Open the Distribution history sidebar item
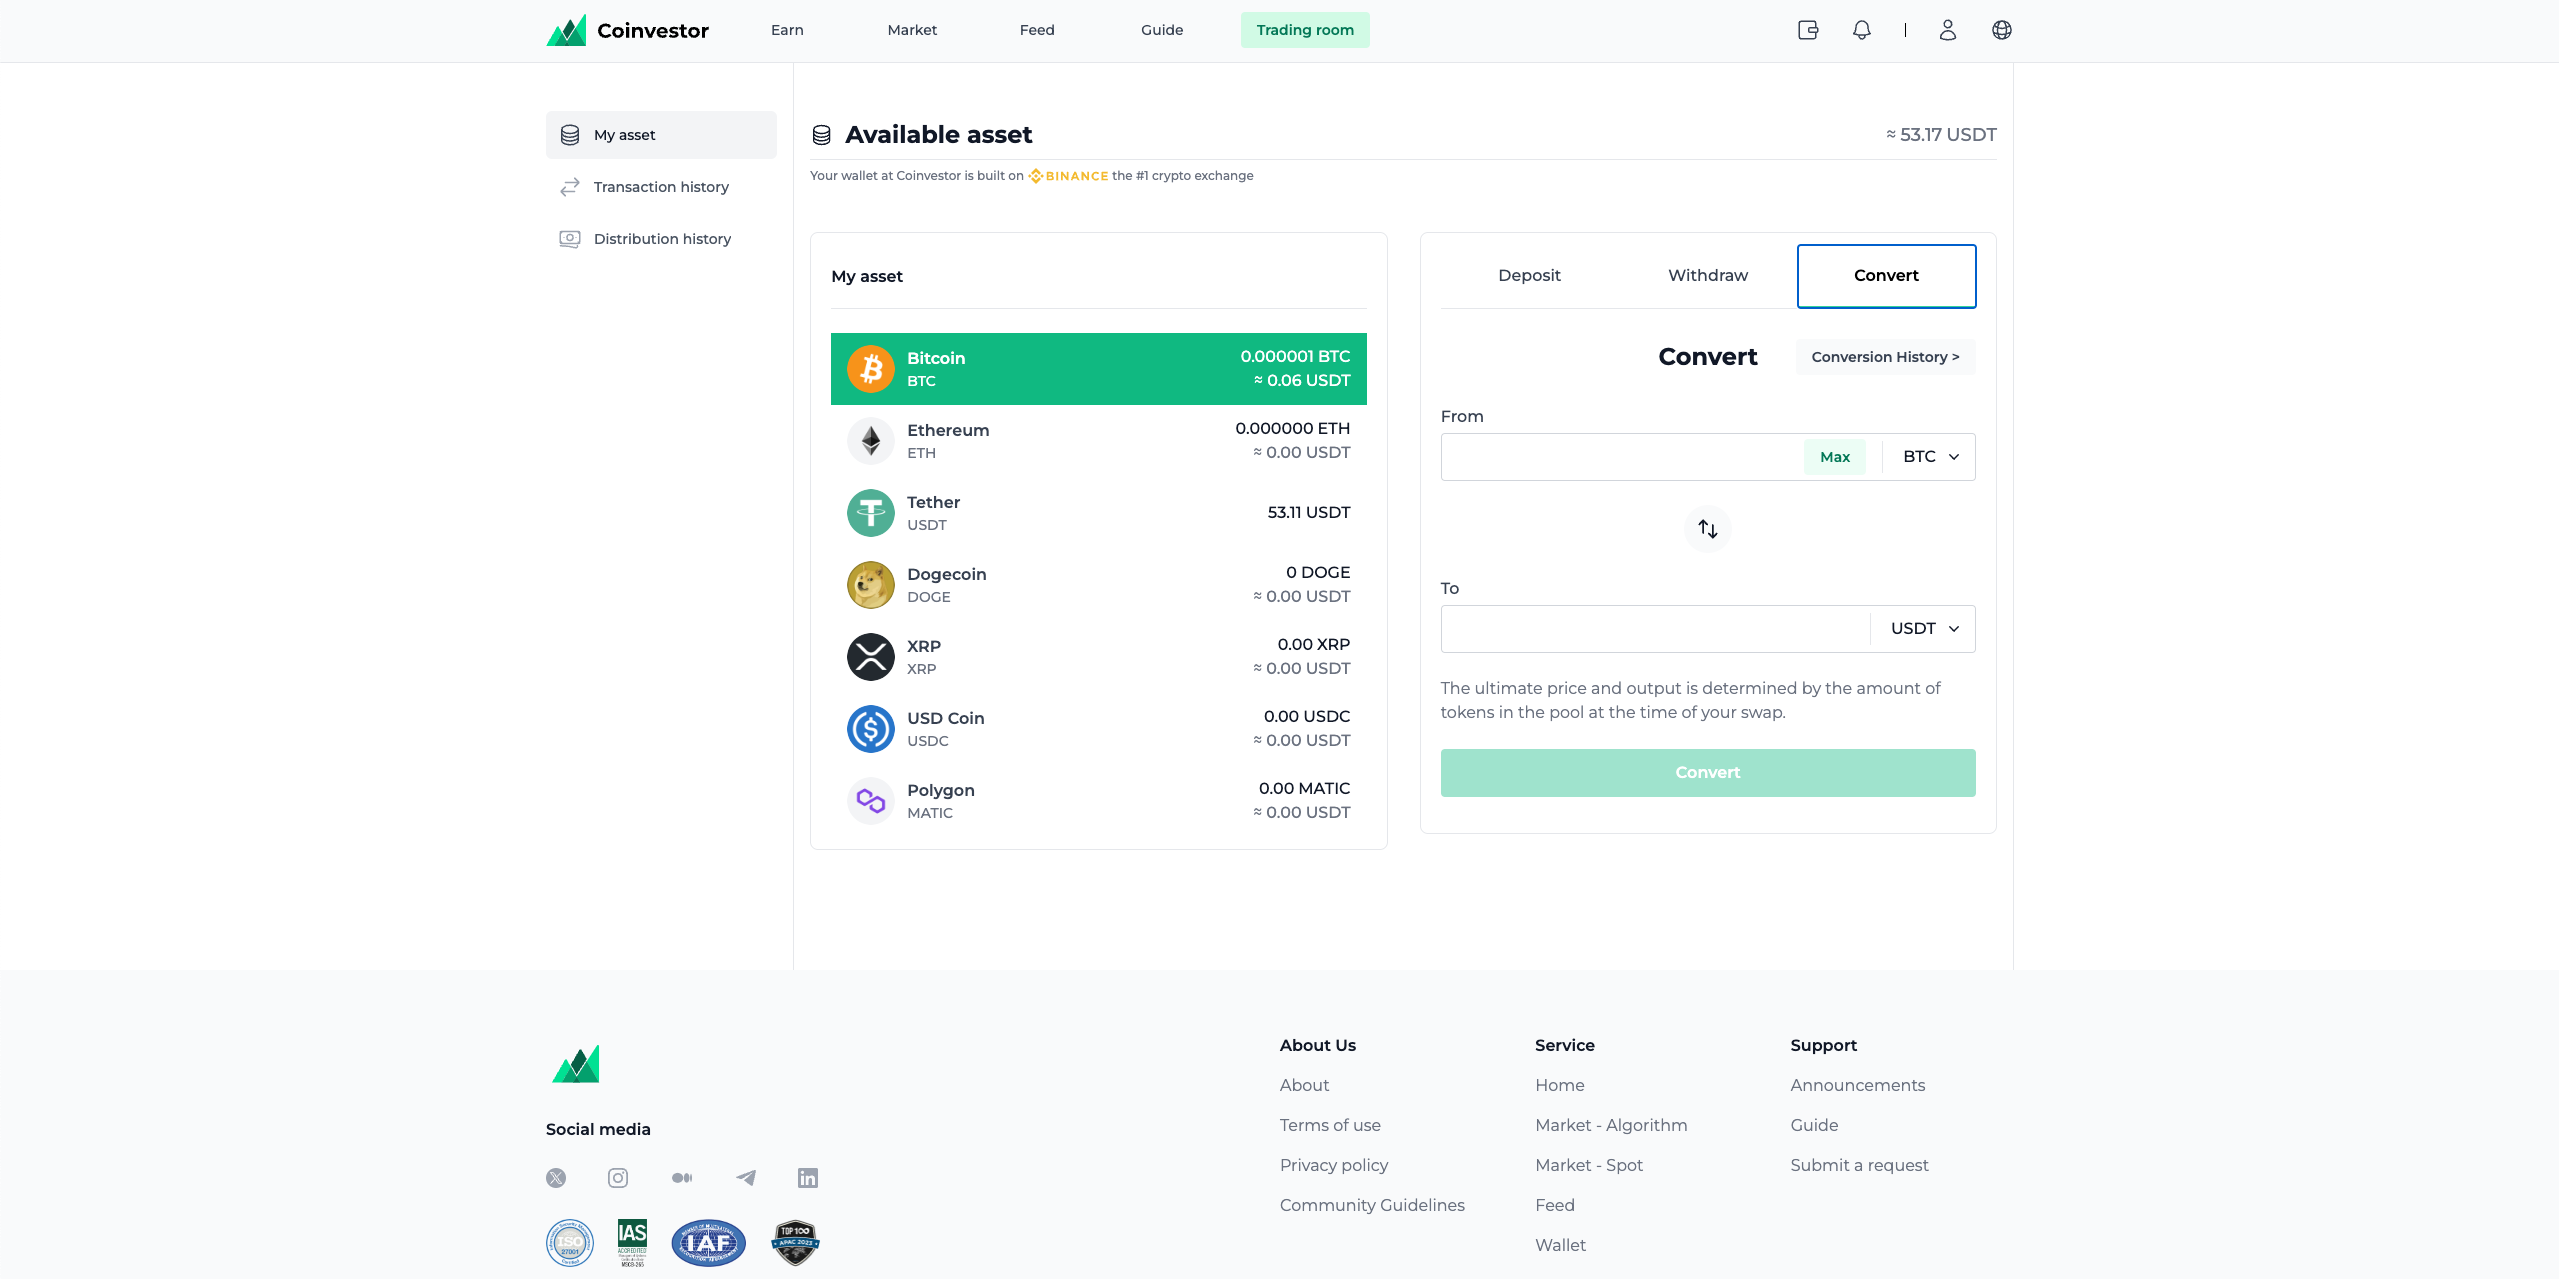The height and width of the screenshot is (1279, 2559). [661, 238]
